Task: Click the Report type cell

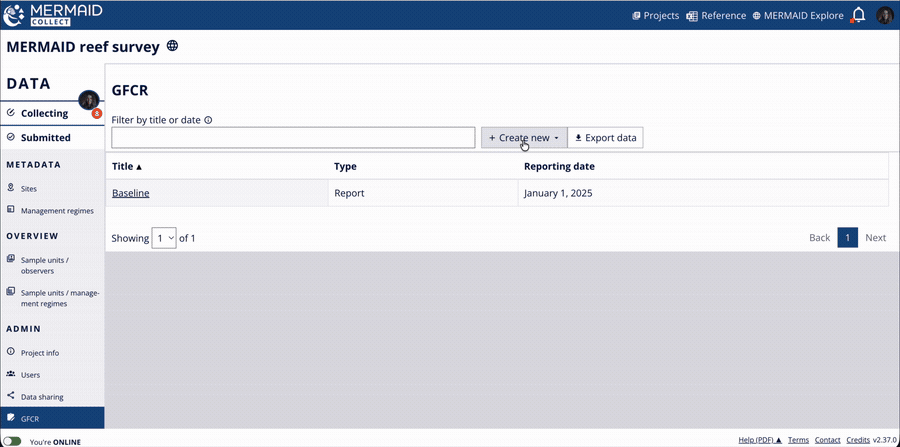Action: click(423, 193)
